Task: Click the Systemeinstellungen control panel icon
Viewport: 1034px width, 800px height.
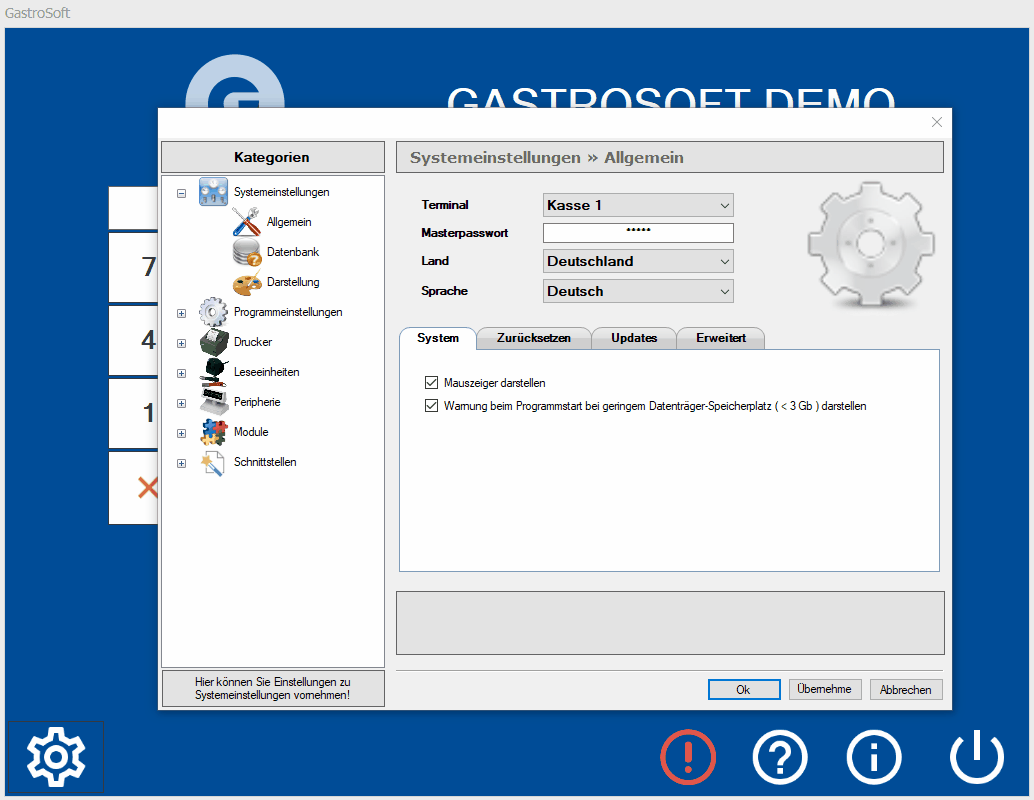Action: (x=214, y=192)
